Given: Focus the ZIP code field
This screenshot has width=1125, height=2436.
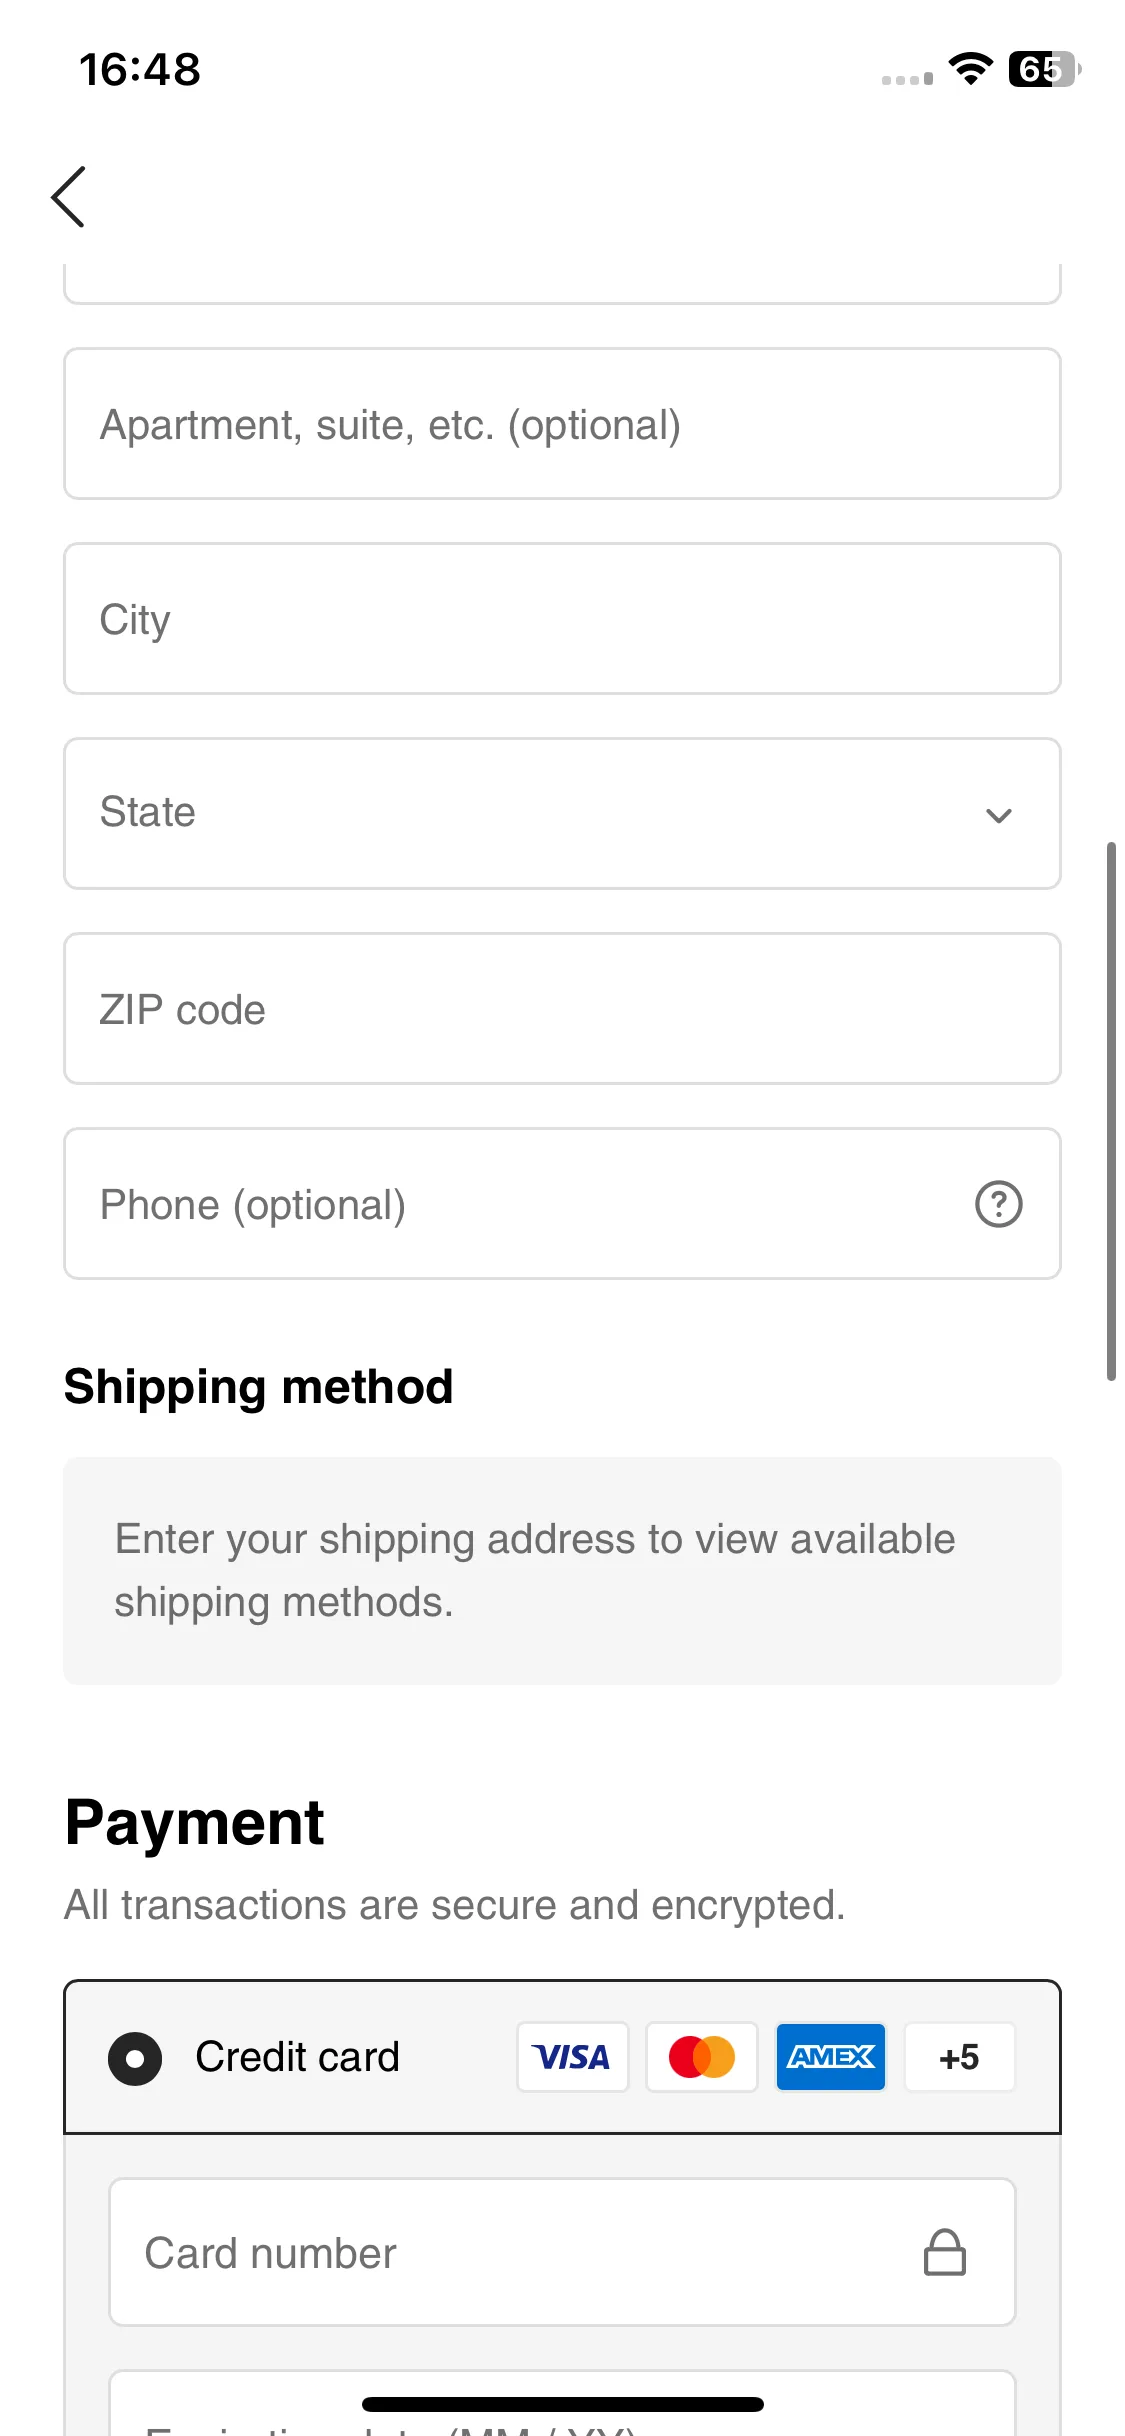Looking at the screenshot, I should 562,1008.
